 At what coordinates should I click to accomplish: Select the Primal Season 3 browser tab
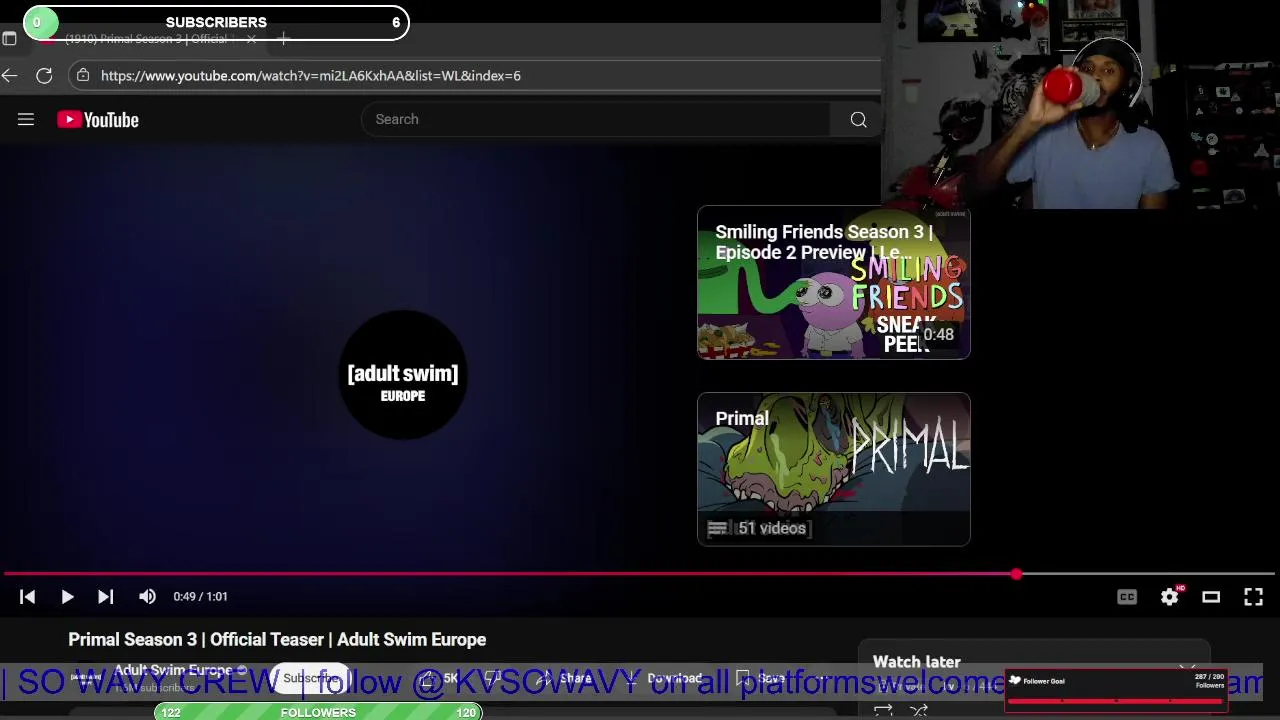click(x=150, y=39)
